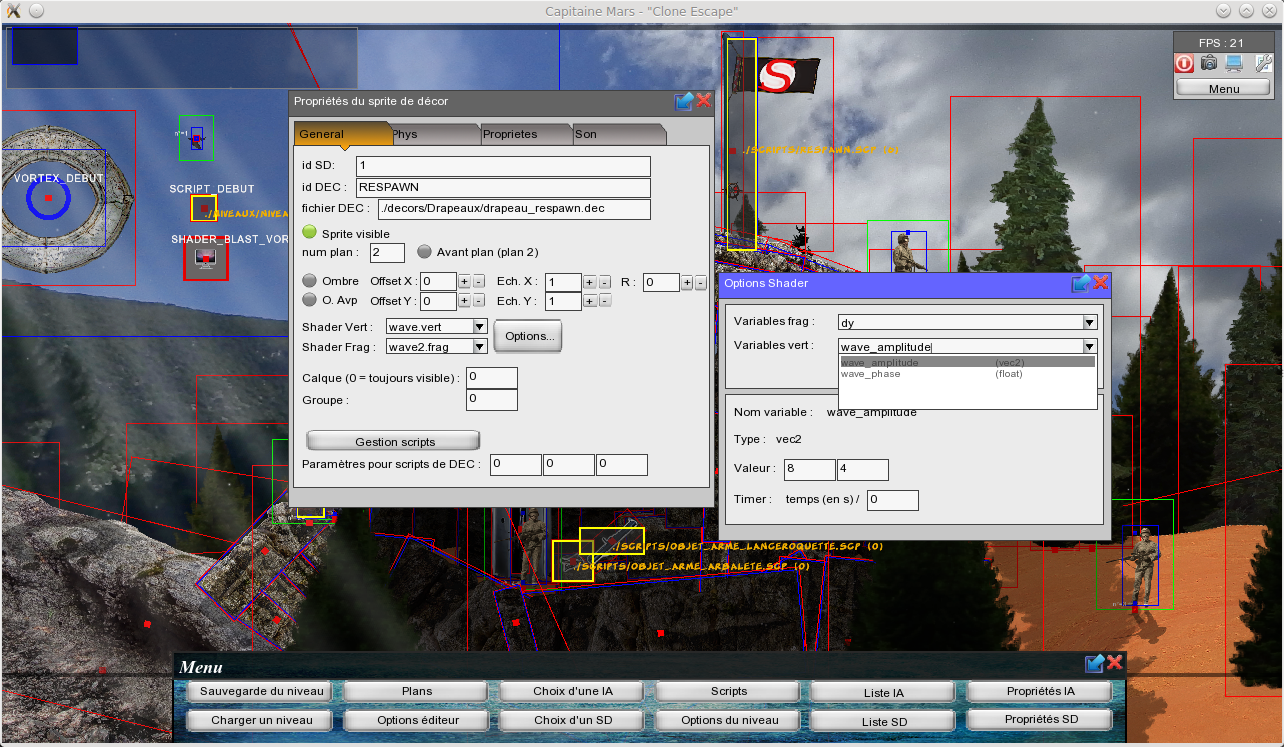Select wave_phase in the variables list

[870, 374]
